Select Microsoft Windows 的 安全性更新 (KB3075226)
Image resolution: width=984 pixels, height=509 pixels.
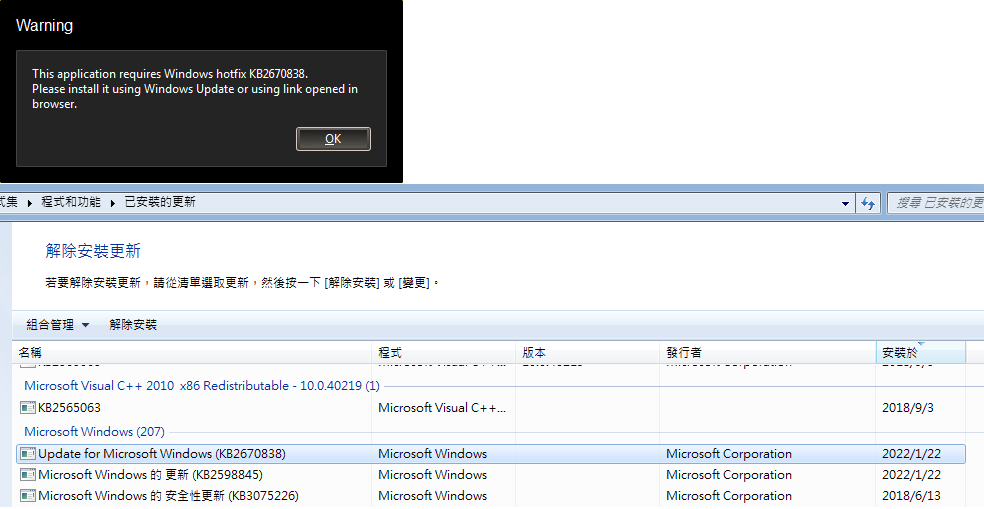[x=490, y=496]
